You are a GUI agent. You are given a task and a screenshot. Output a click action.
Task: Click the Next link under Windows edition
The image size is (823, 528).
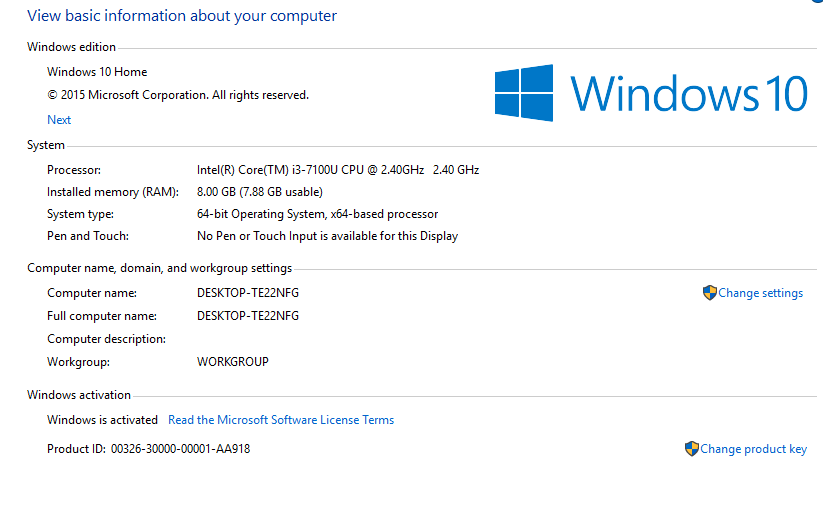tap(59, 120)
